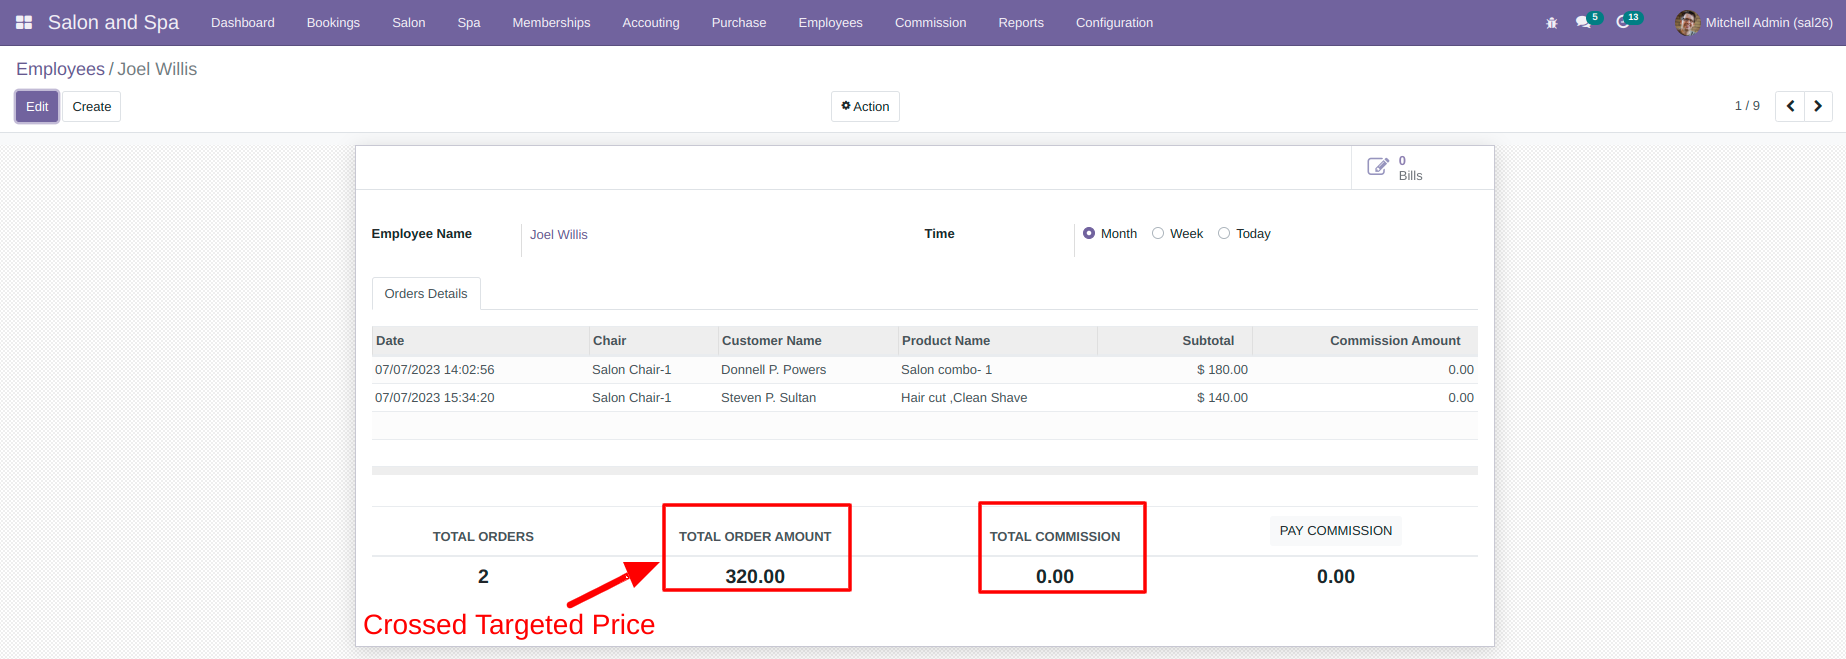Image resolution: width=1846 pixels, height=659 pixels.
Task: Go to previous employee record arrow
Action: 1790,106
